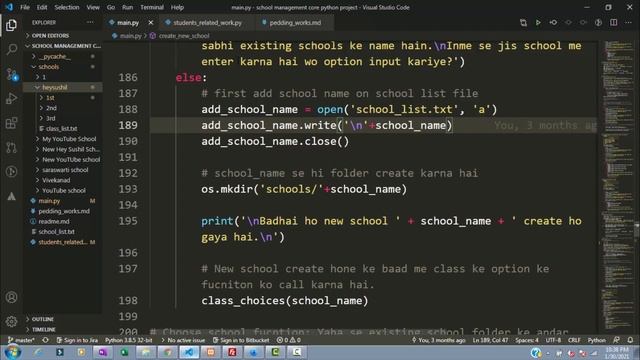Screen dimensions: 640x360
Task: Click create_new_school in the breadcrumb
Action: (x=184, y=36)
